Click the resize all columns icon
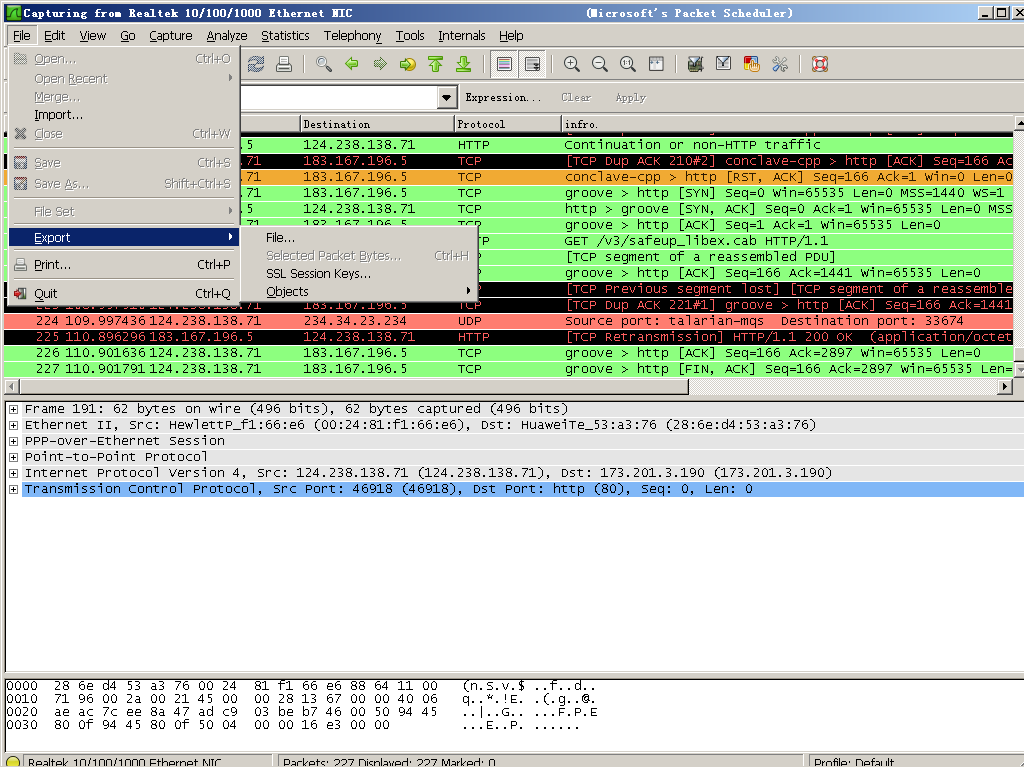The height and width of the screenshot is (768, 1024). point(656,64)
